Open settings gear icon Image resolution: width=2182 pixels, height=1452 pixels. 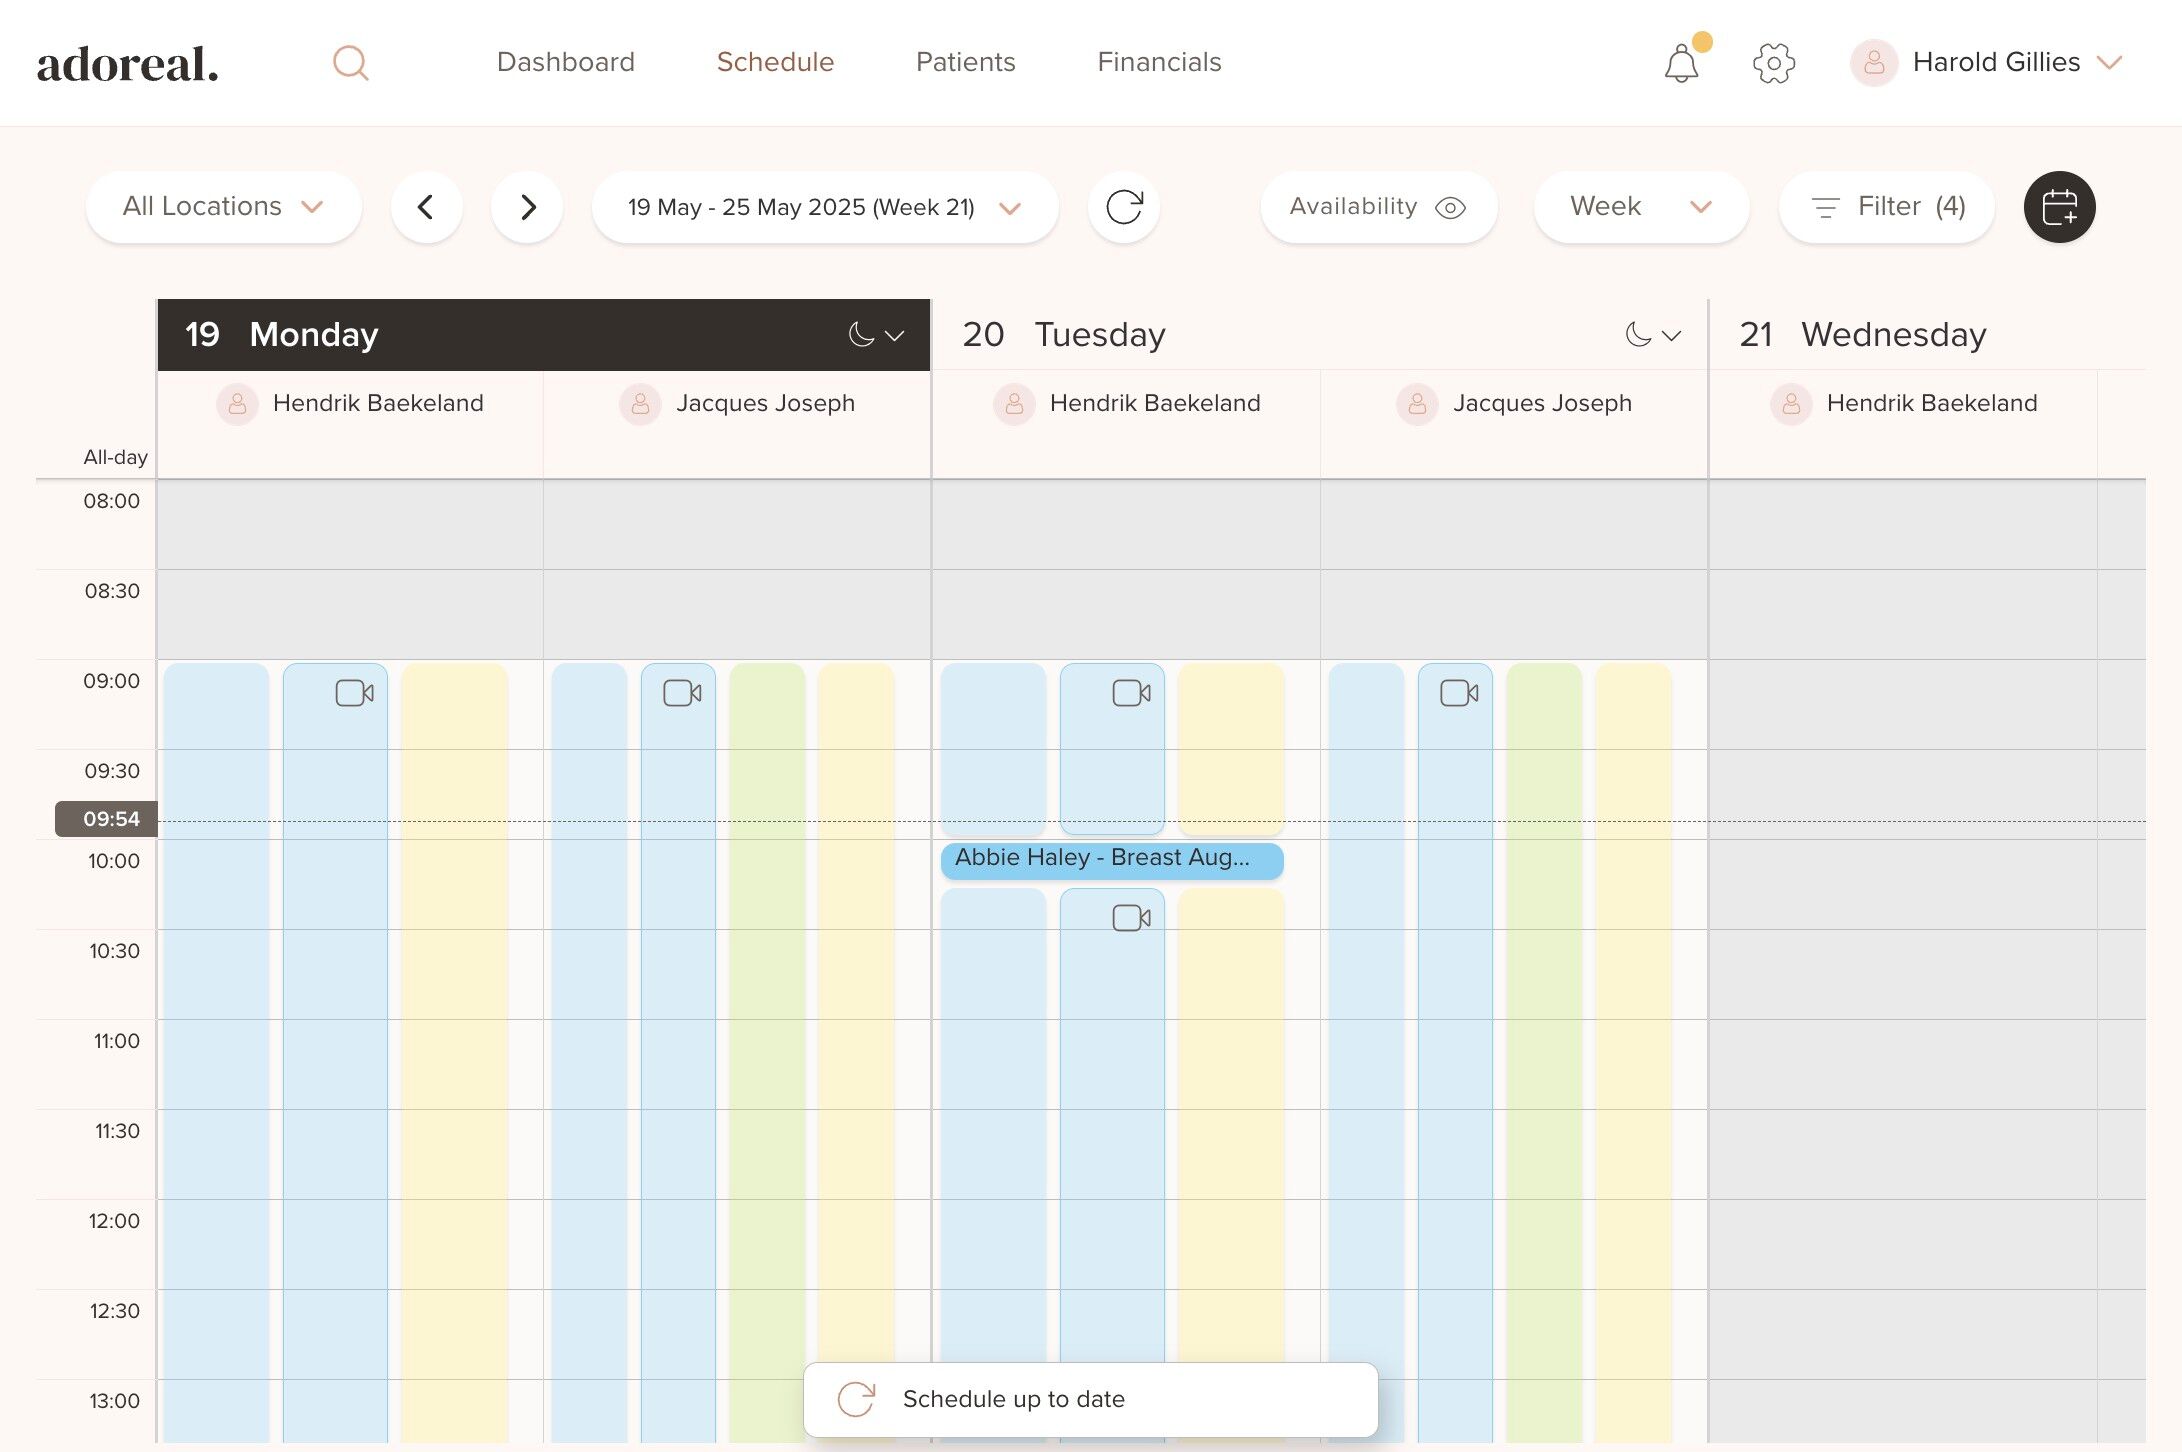[x=1773, y=63]
